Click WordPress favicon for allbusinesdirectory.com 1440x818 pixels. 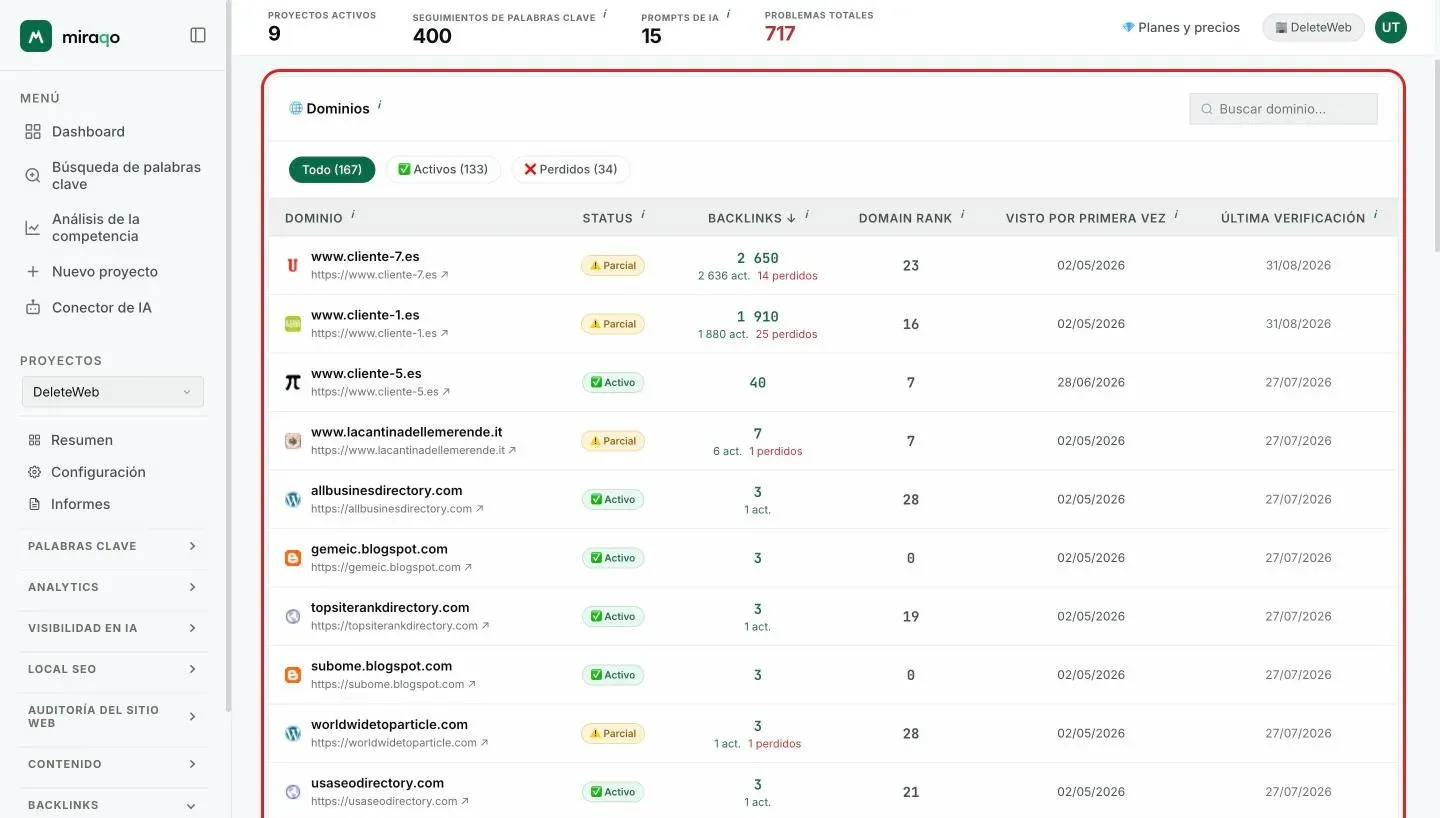coord(293,499)
